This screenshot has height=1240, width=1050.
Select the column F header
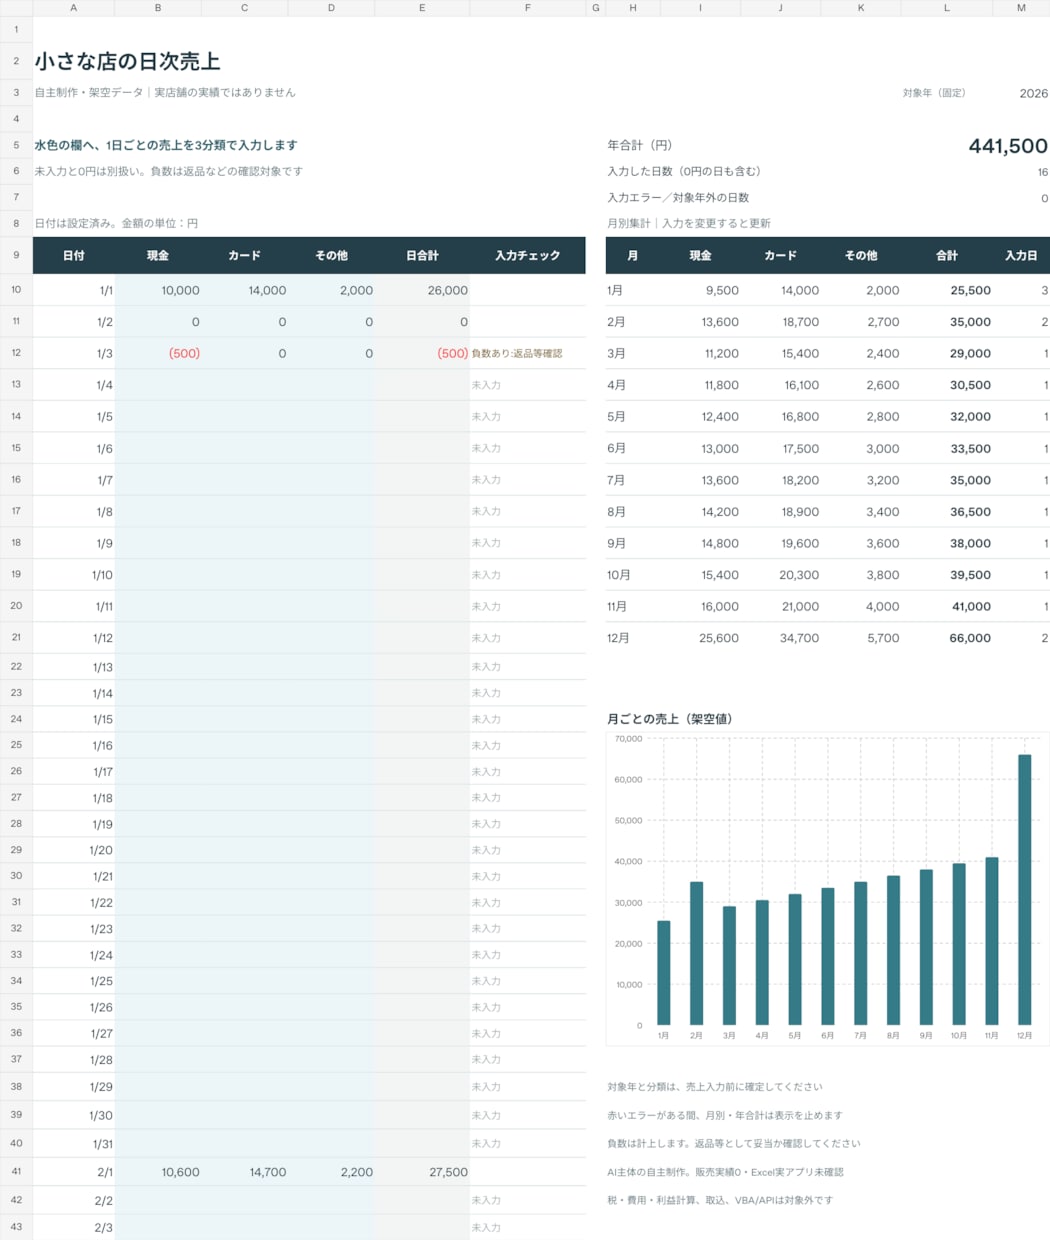point(528,8)
